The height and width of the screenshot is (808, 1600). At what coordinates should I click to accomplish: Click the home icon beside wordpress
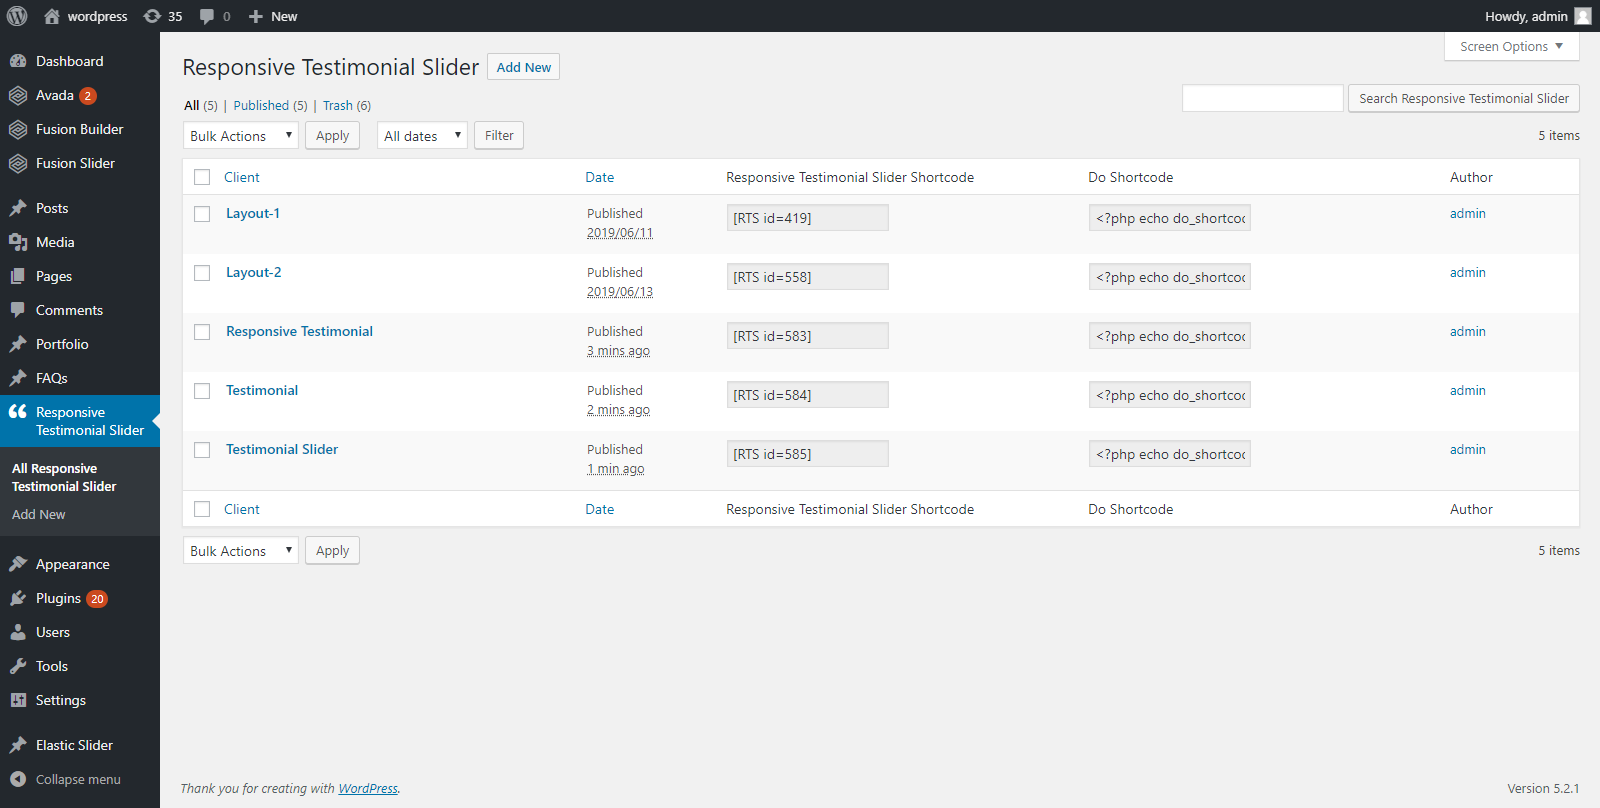point(52,16)
